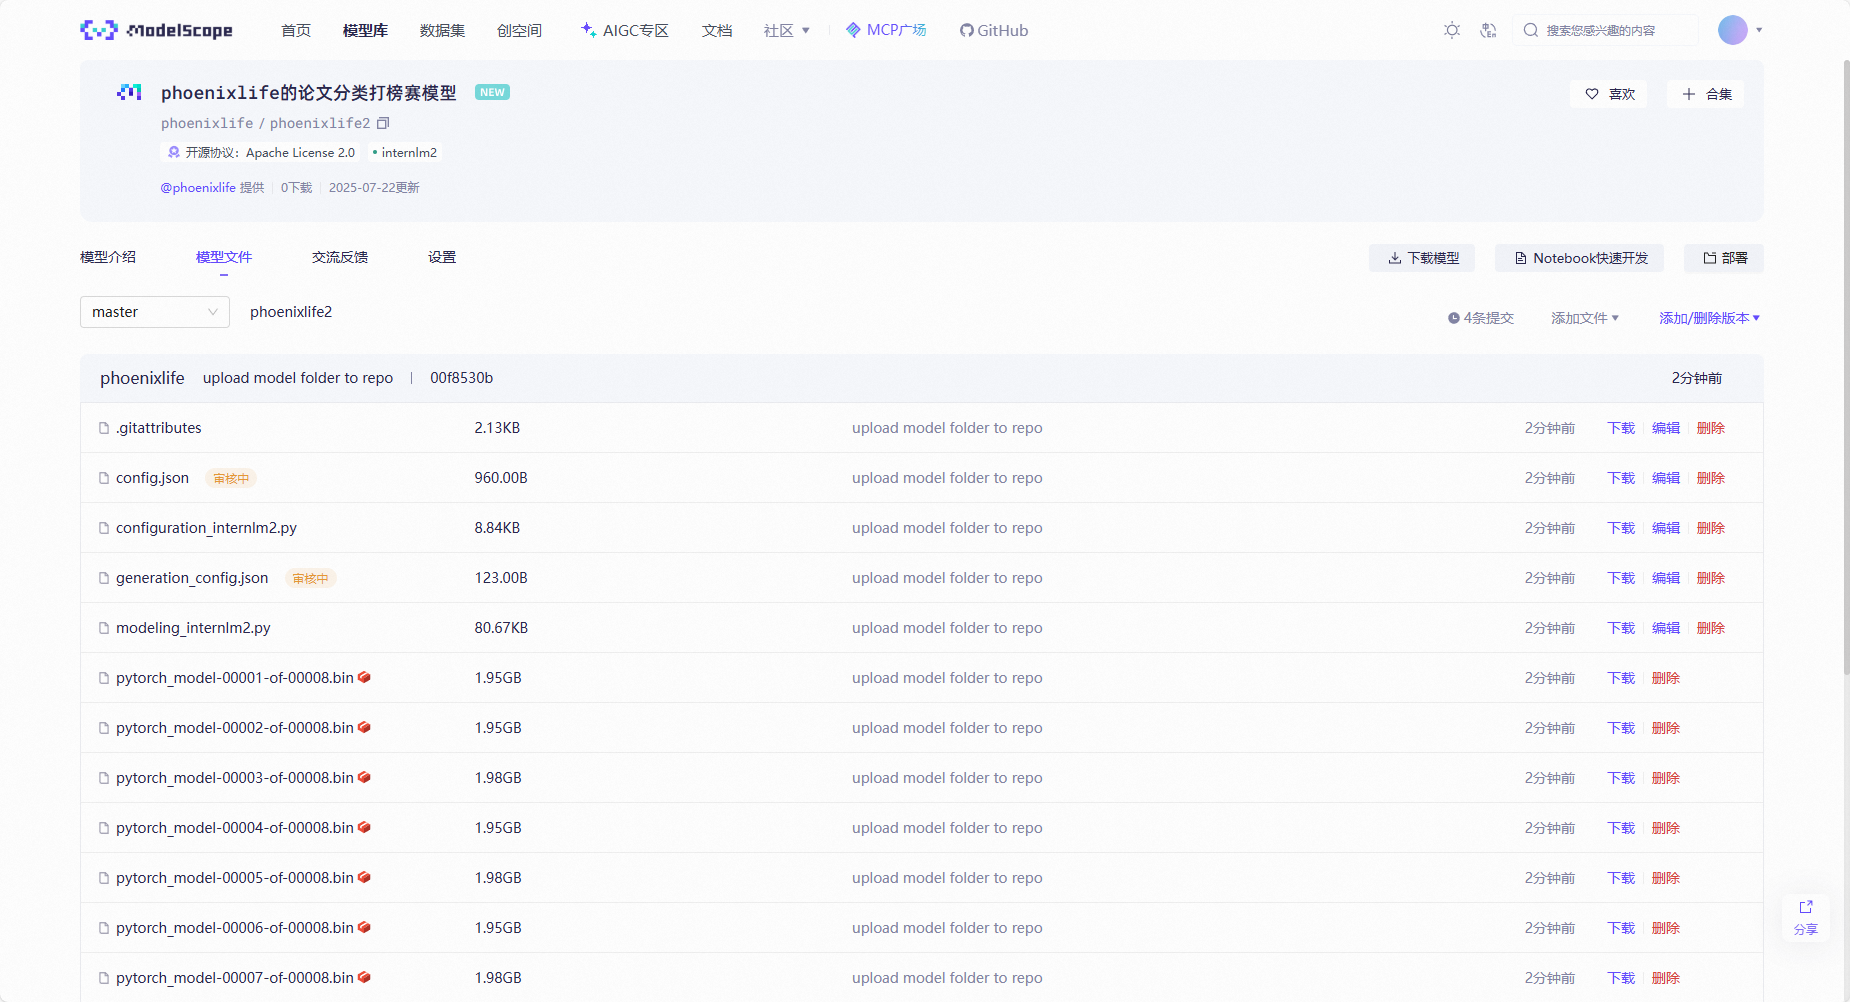Click the GitHub link in navbar

(x=994, y=30)
